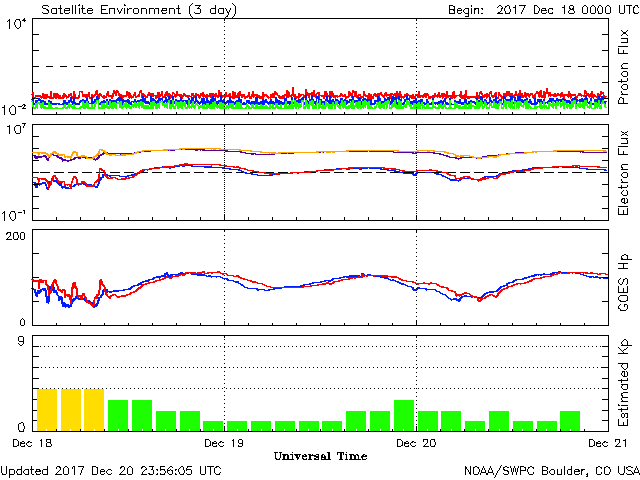640x480 pixels.
Task: Click the 'Estimated Kp' axis label
Action: click(623, 383)
